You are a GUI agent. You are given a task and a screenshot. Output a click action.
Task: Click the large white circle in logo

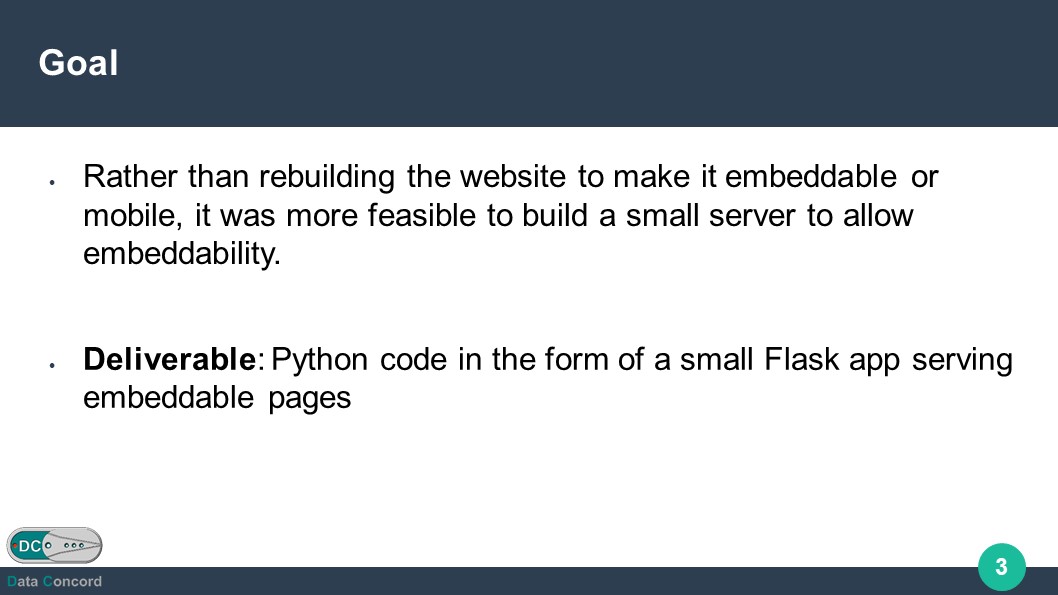[x=48, y=545]
